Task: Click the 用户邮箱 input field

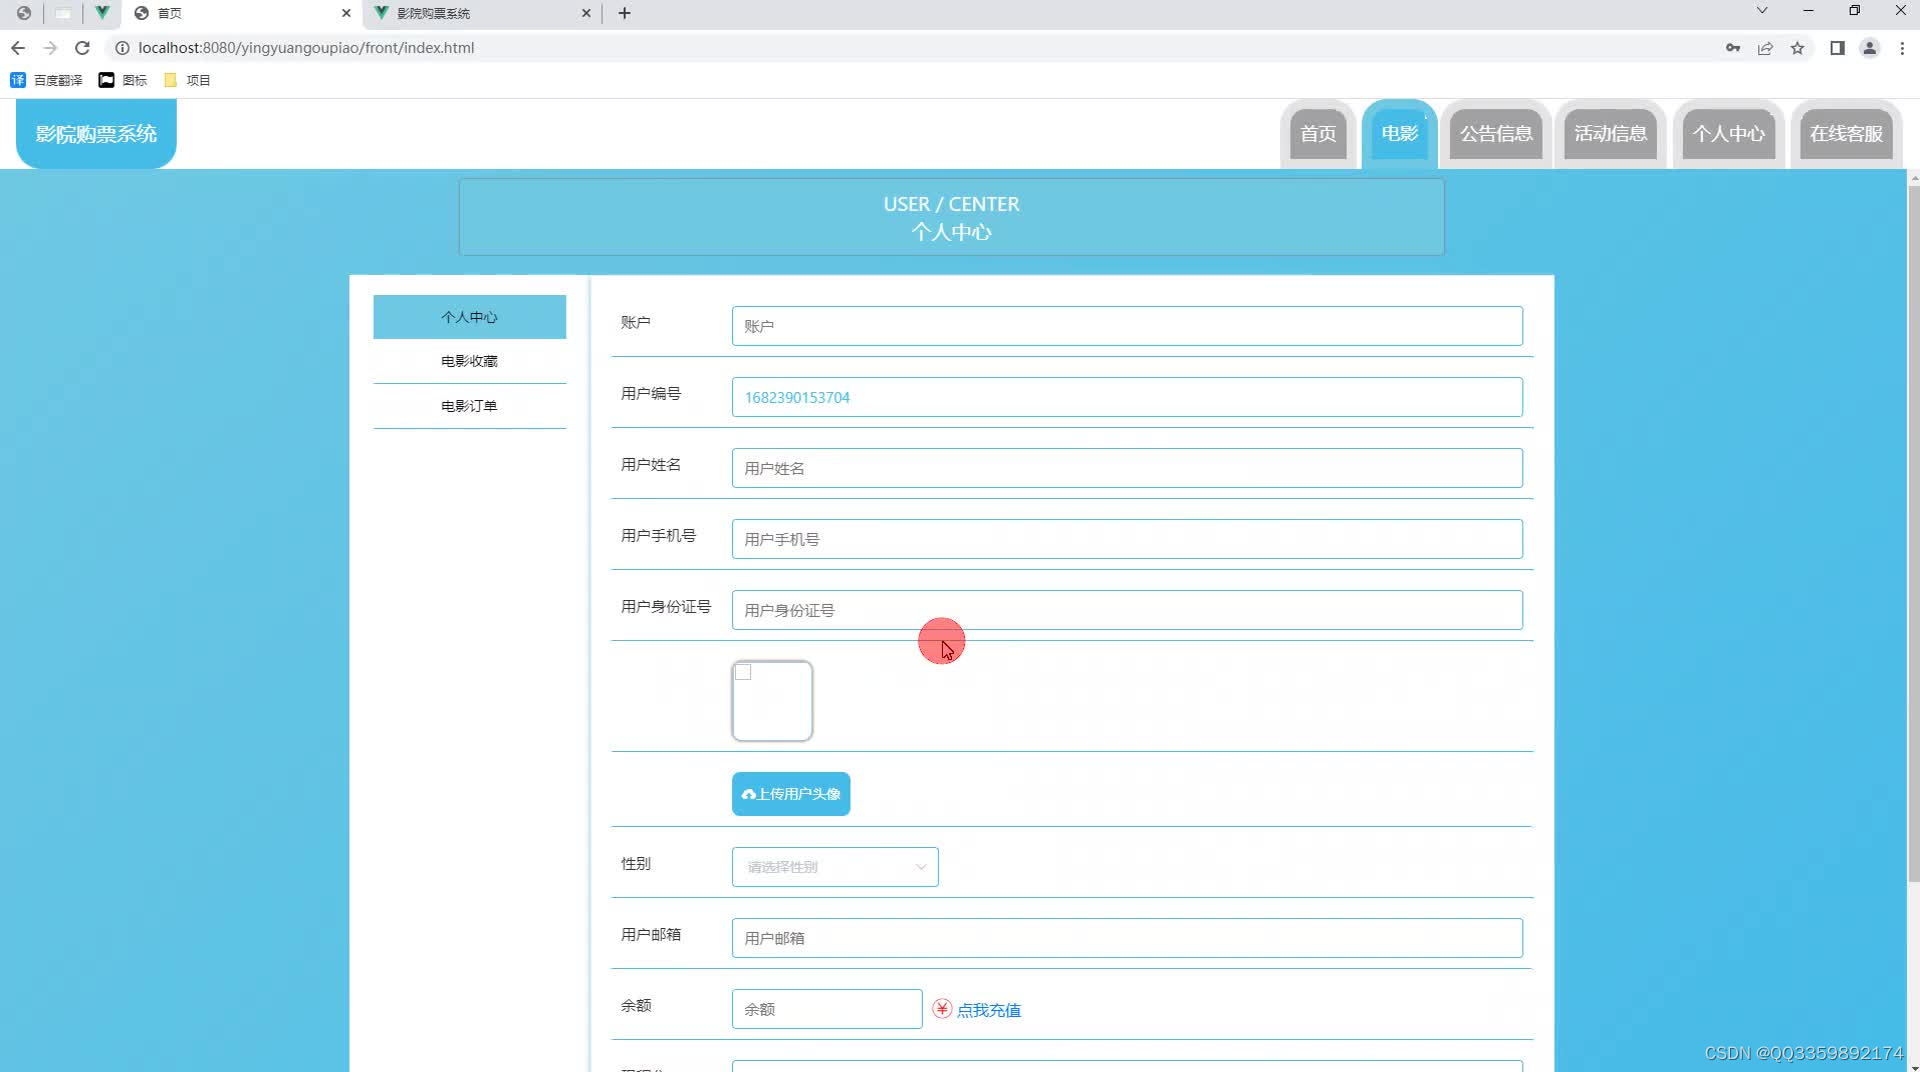Action: [1127, 938]
